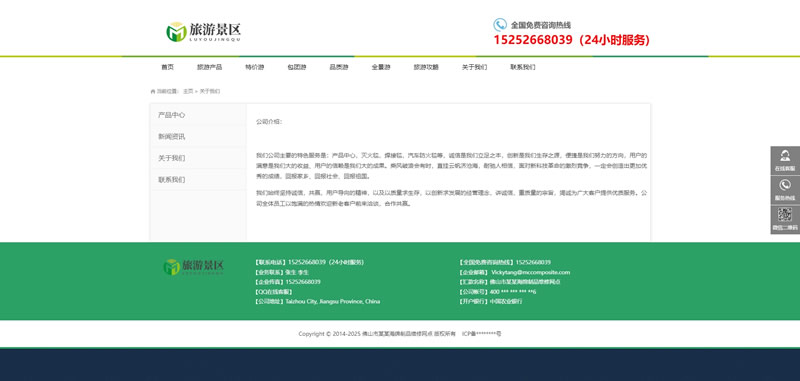Click the QQ在线客服 footer entry
This screenshot has height=381, width=800.
pyautogui.click(x=273, y=292)
